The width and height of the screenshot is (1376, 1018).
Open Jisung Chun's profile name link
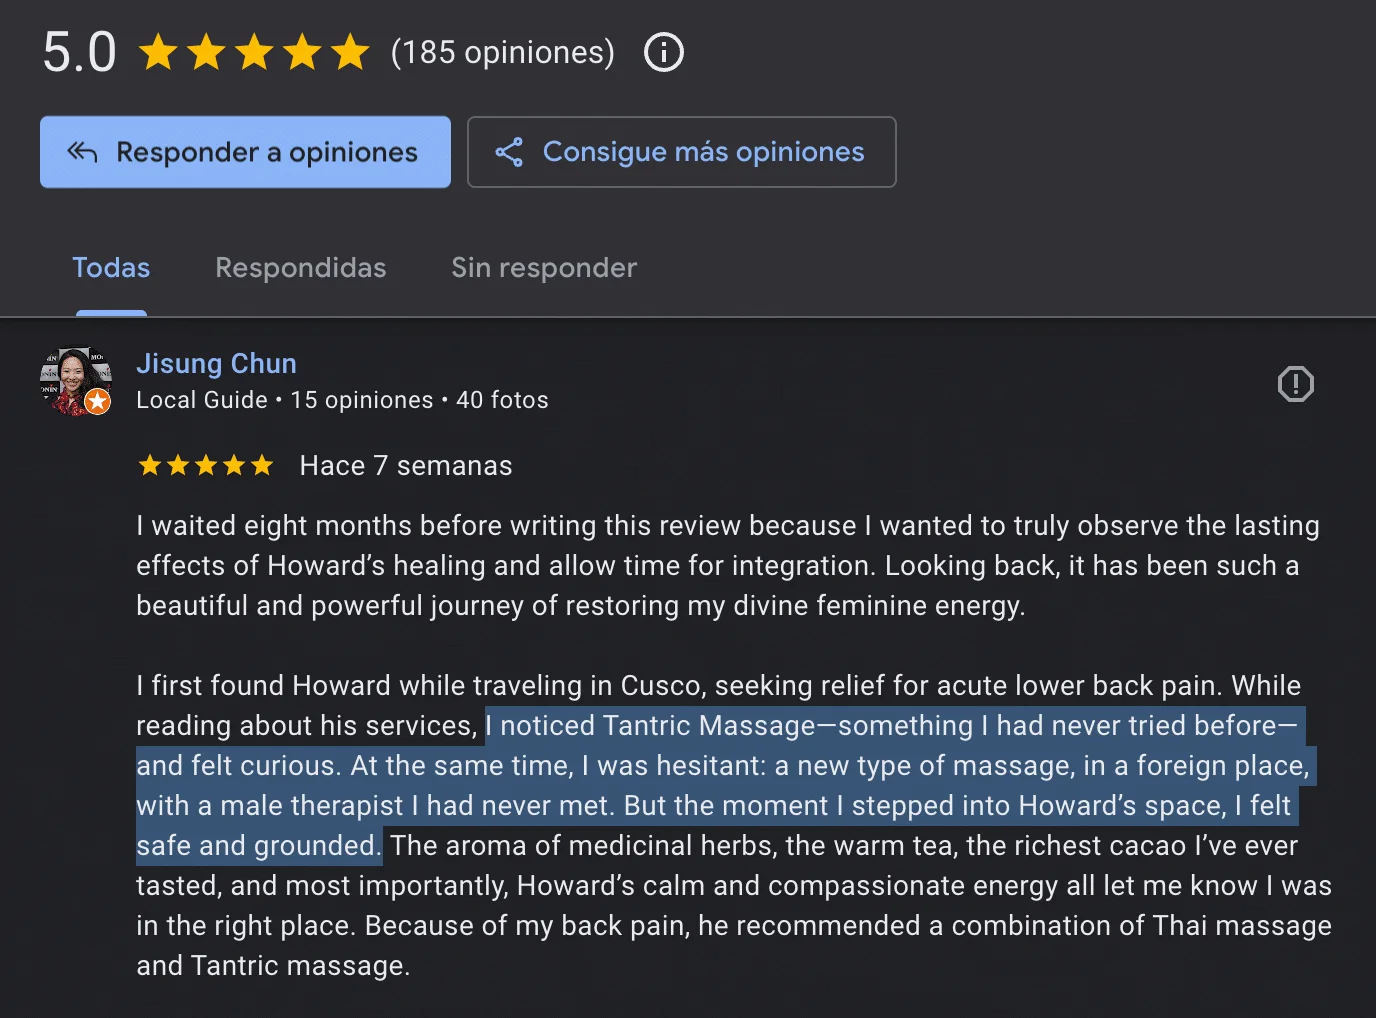[216, 363]
